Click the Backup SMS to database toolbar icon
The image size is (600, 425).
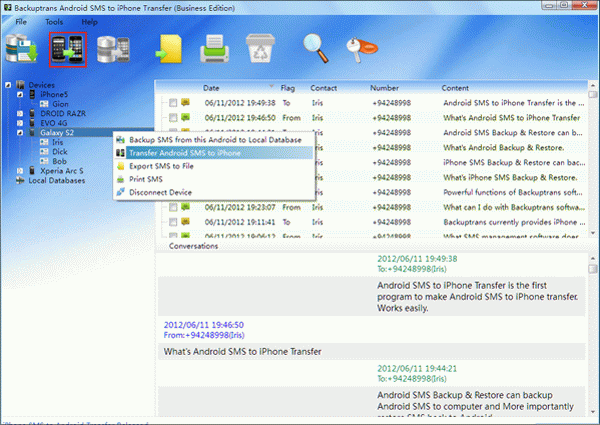[21, 49]
